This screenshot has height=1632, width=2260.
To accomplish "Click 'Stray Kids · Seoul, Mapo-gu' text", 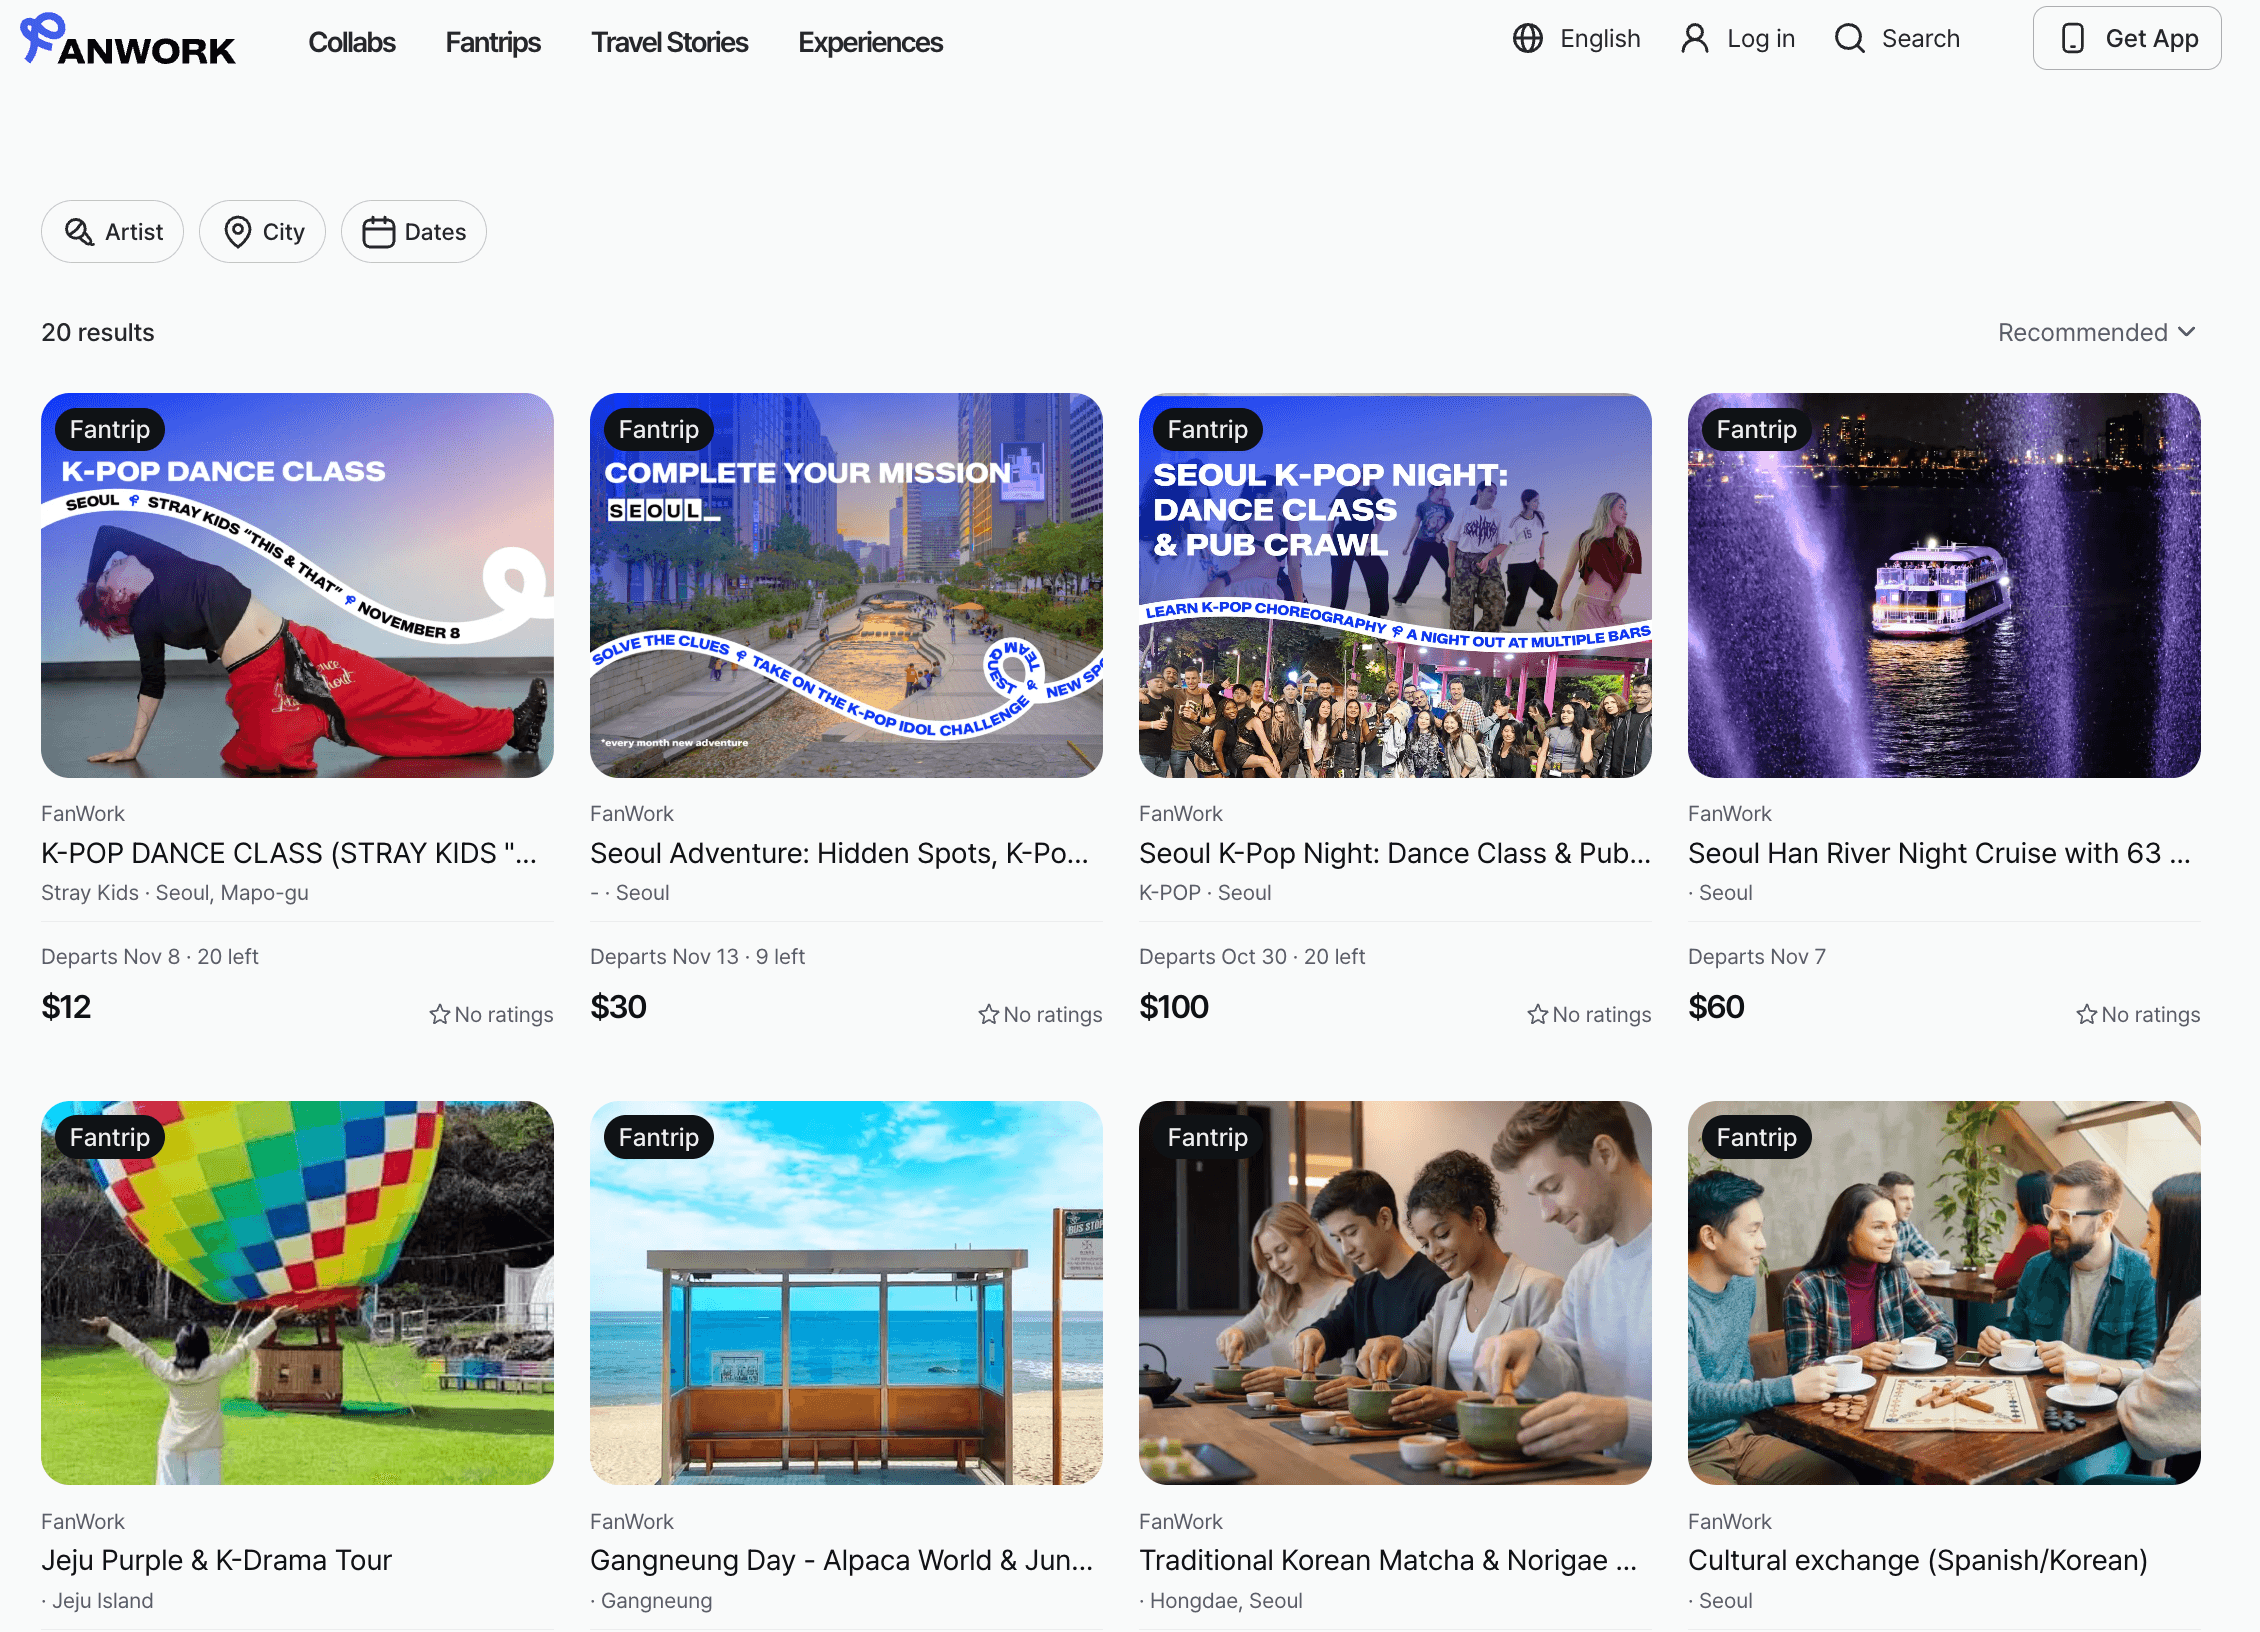I will [x=175, y=892].
